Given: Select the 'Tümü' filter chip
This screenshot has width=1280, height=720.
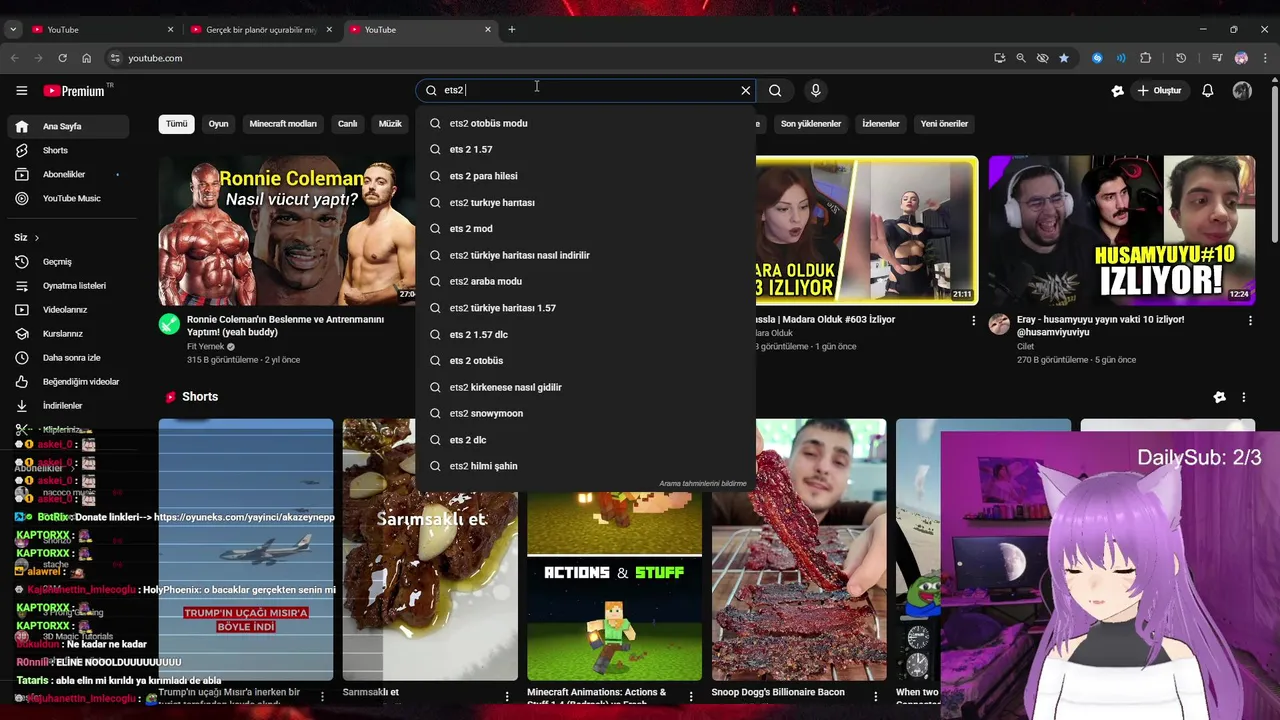Looking at the screenshot, I should click(x=176, y=124).
